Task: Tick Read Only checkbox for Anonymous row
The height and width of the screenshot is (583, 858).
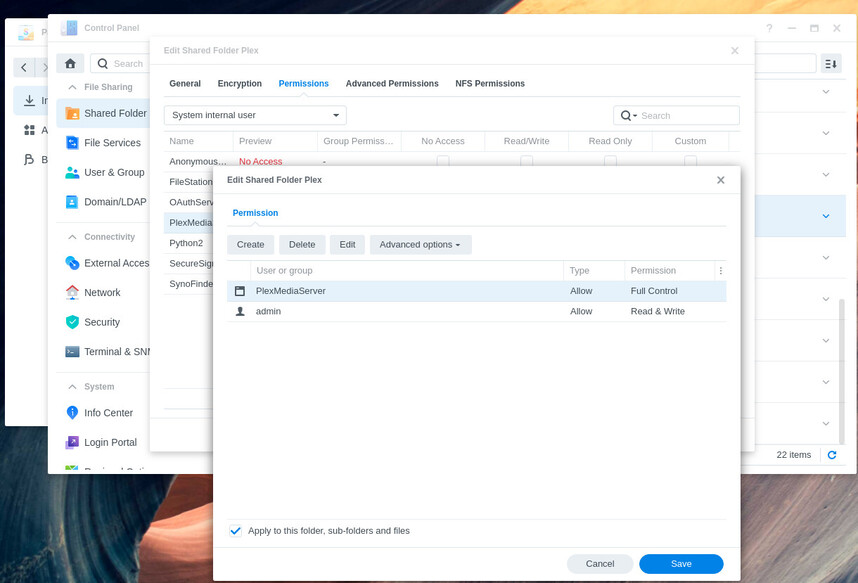Action: (610, 161)
